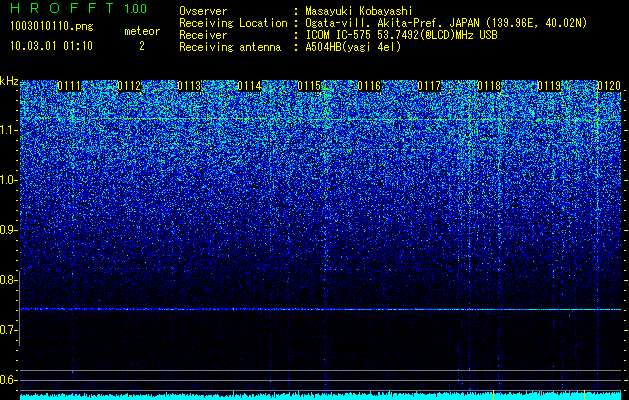
Task: Click the ICOM IC-575 receiver details text
Action: pos(401,35)
